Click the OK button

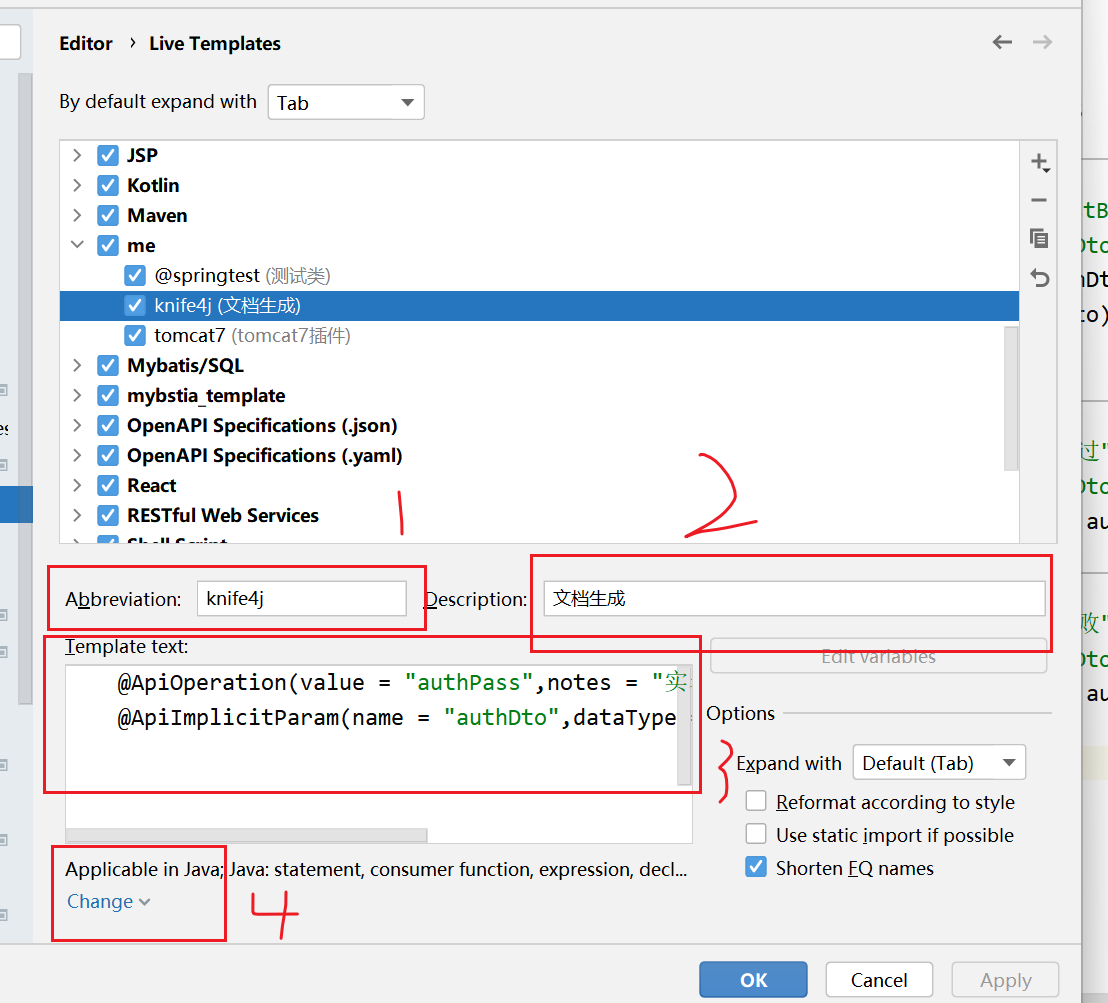tap(753, 980)
